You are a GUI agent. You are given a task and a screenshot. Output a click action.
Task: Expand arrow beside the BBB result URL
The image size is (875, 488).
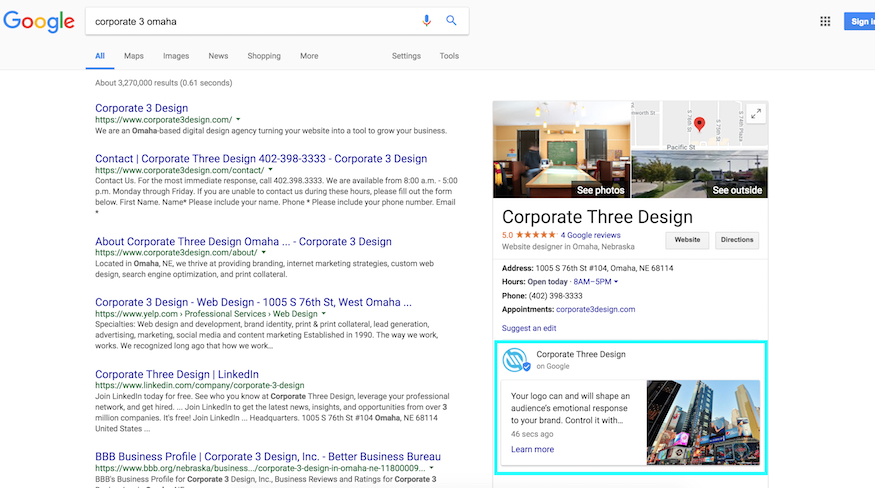(x=431, y=468)
